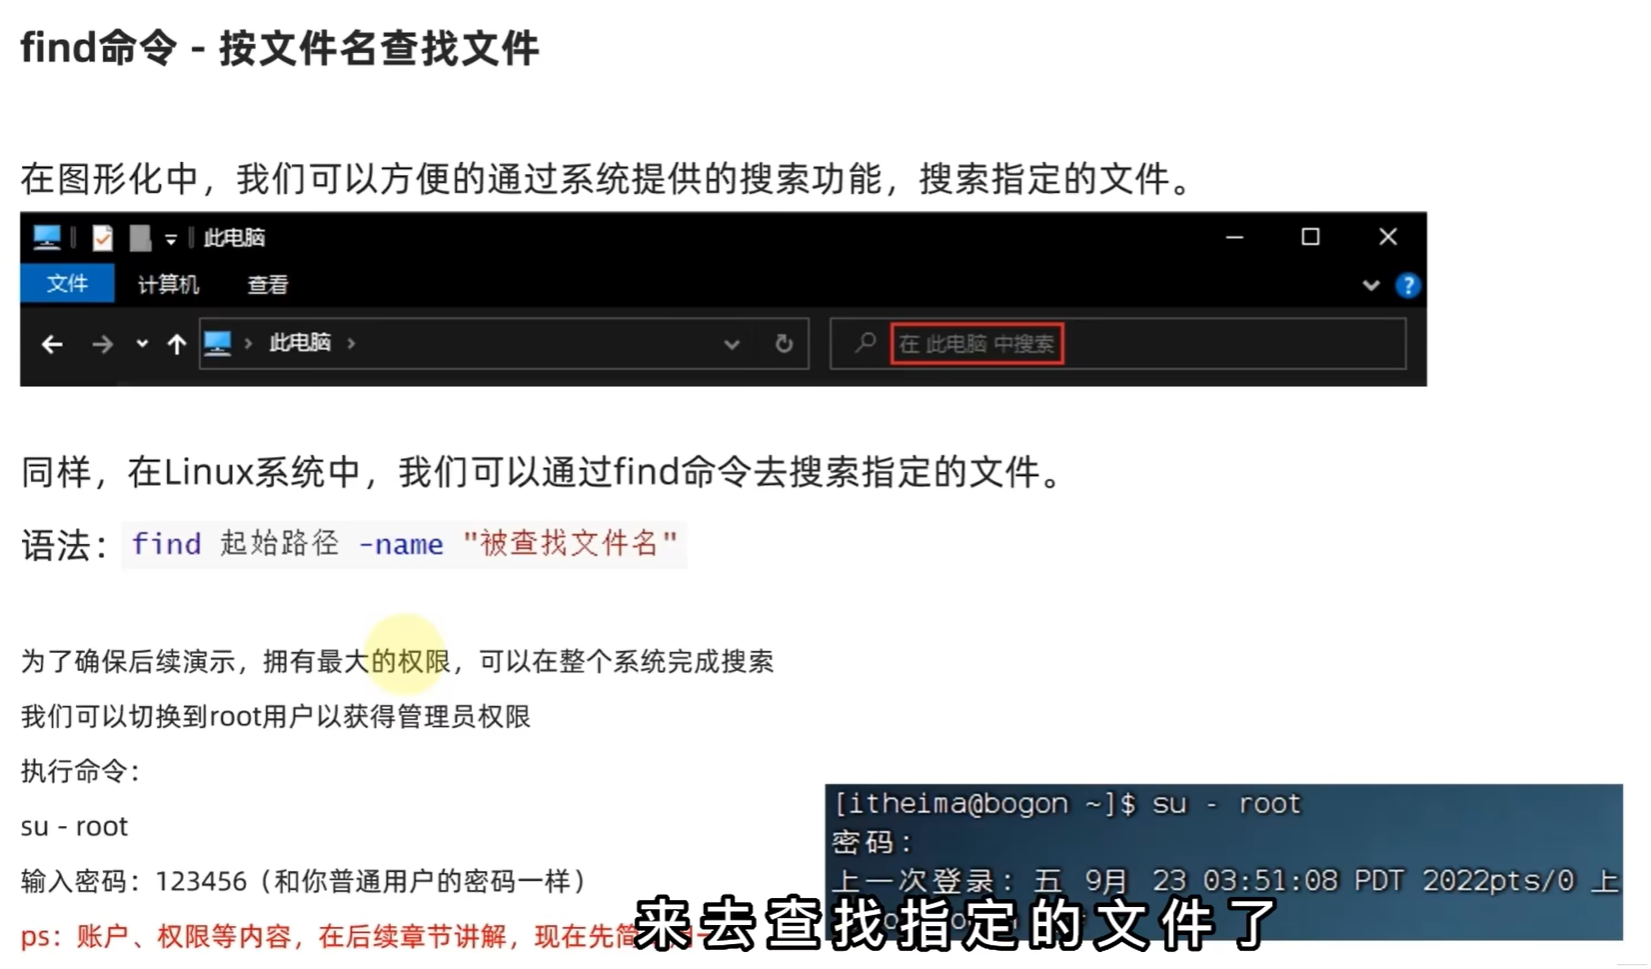Switch to the 查看 ribbon tab

pos(268,285)
